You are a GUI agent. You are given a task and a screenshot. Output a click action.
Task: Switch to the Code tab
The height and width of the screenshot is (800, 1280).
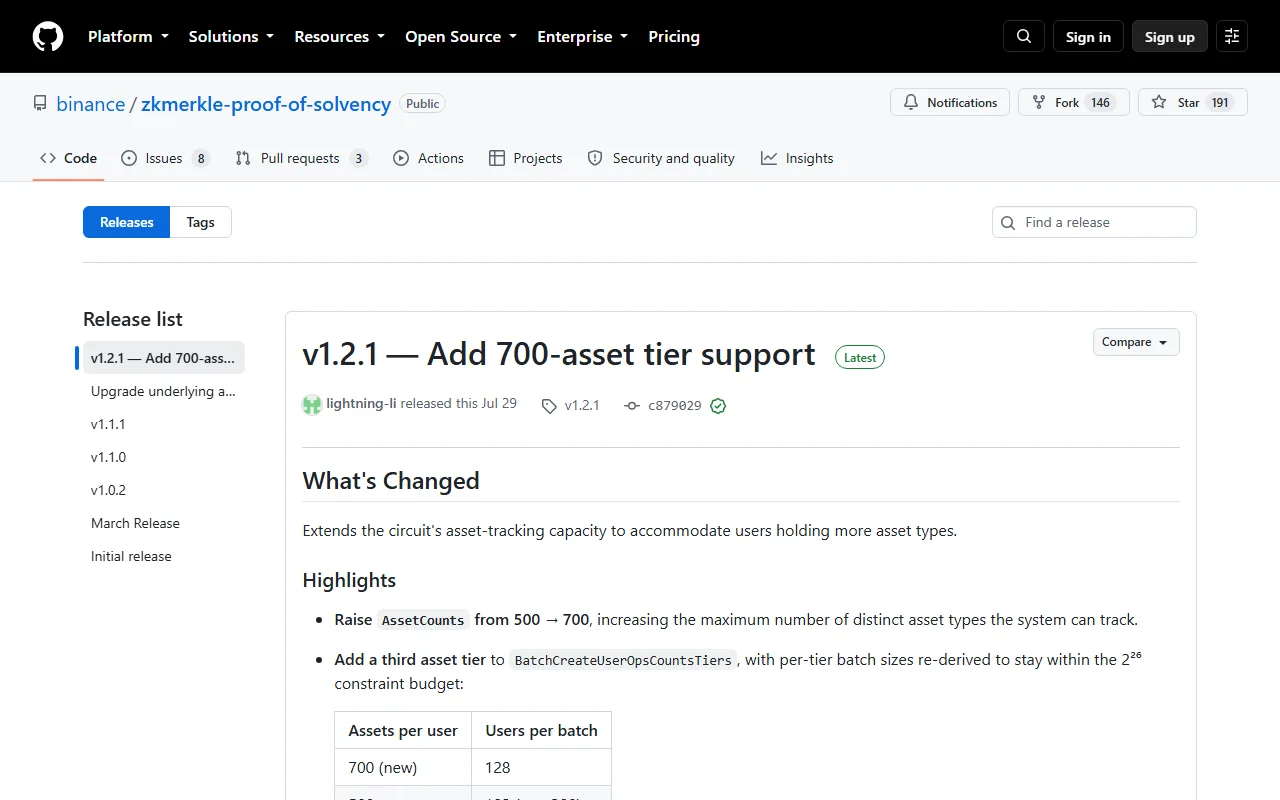tap(68, 158)
